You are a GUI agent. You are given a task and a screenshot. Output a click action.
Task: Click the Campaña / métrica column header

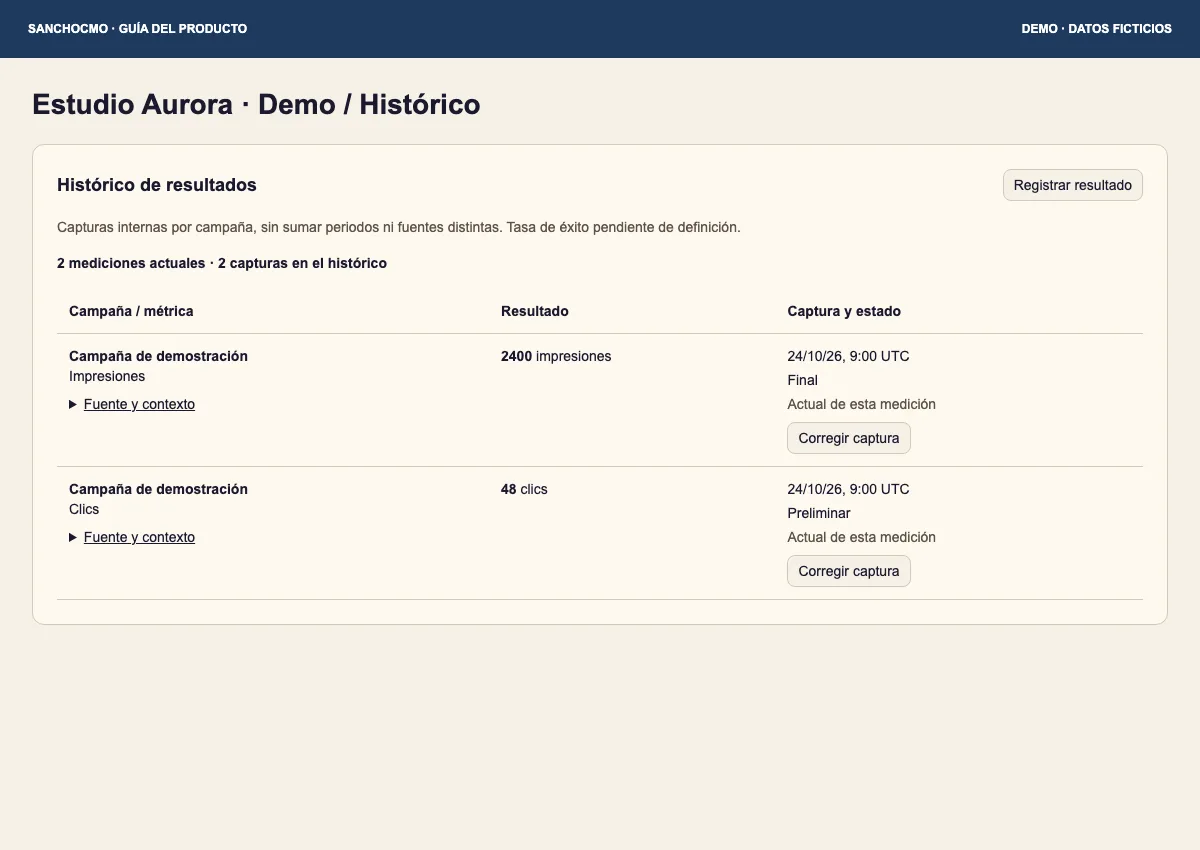[131, 311]
